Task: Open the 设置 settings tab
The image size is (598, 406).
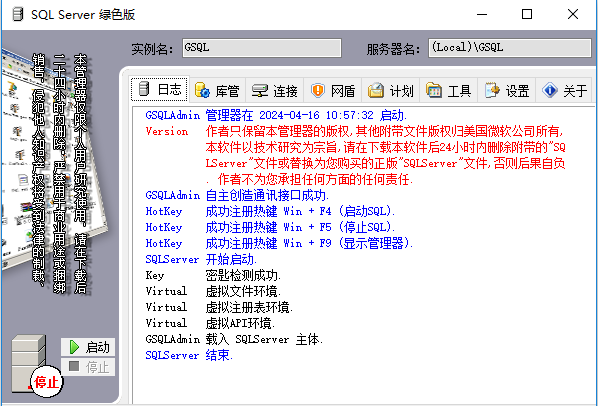Action: (507, 91)
